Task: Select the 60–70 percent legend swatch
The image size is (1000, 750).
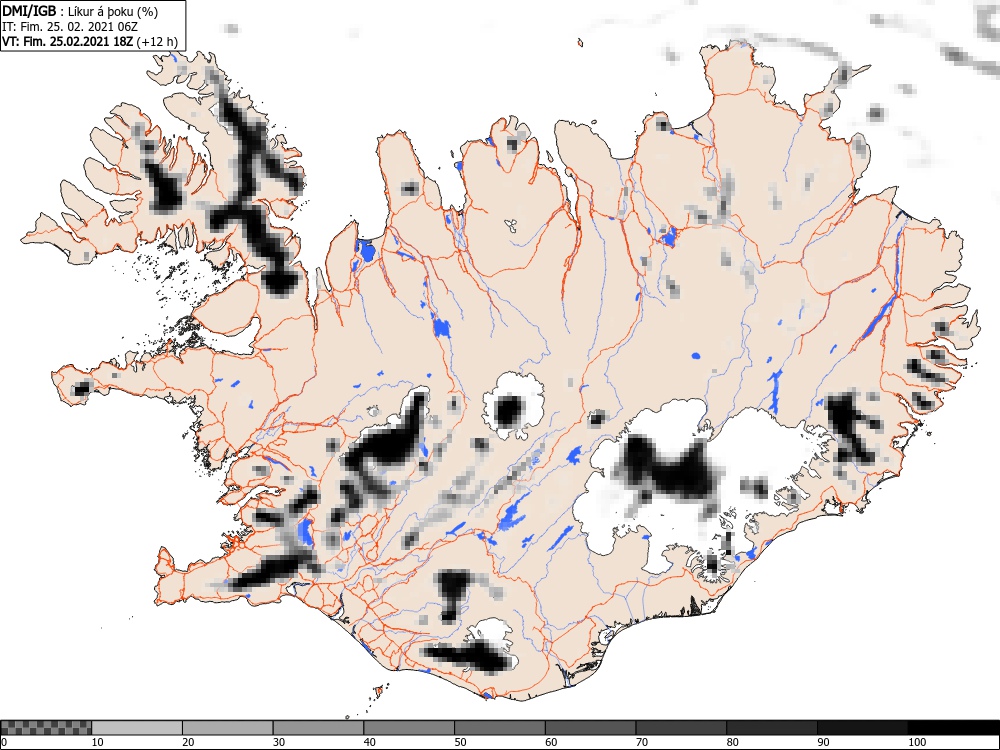Action: point(590,728)
